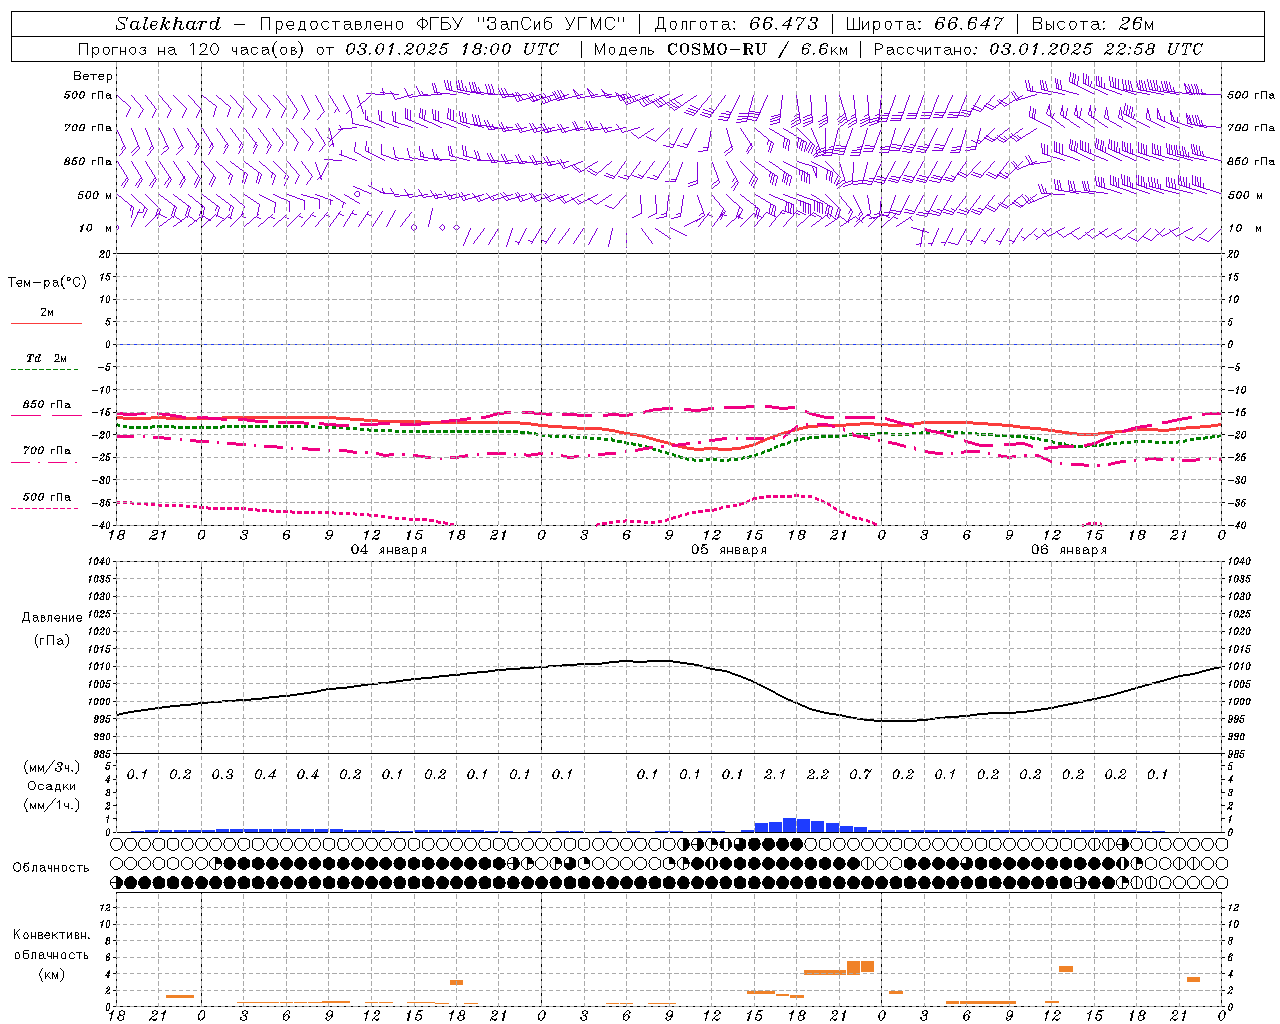Viewport: 1280px width, 1024px height.
Task: Click the 'Облачность' cloud cover label
Action: (51, 867)
